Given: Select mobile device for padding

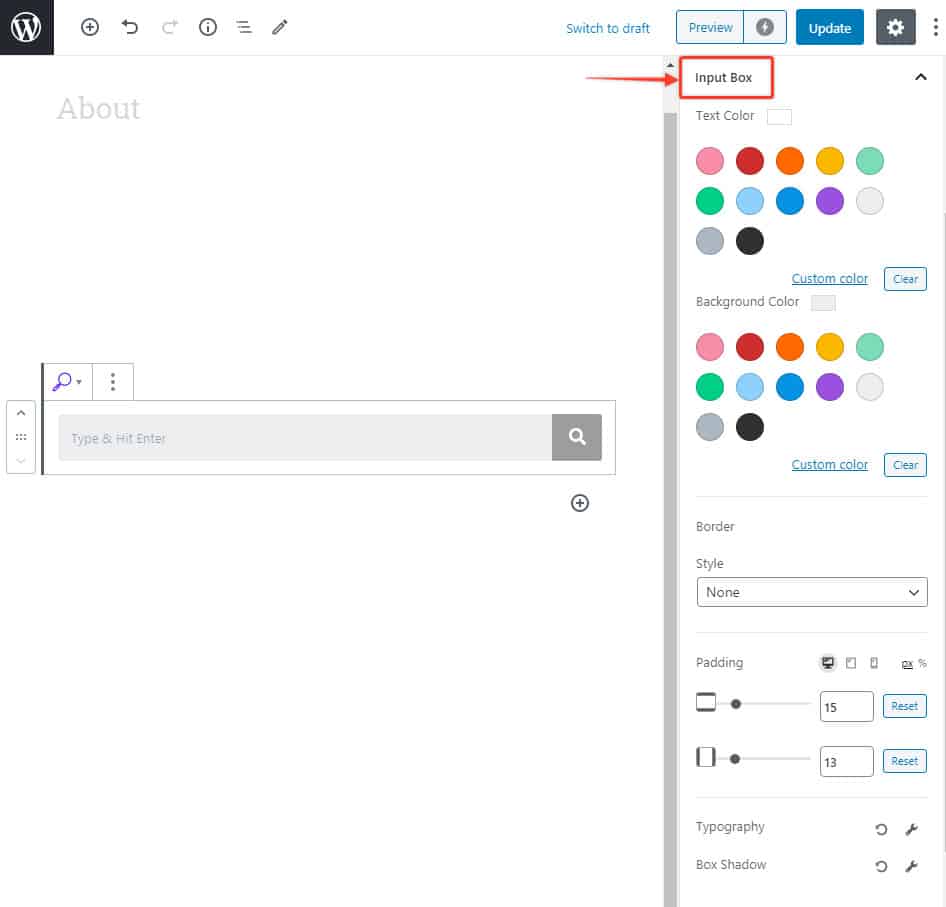Looking at the screenshot, I should (x=874, y=663).
